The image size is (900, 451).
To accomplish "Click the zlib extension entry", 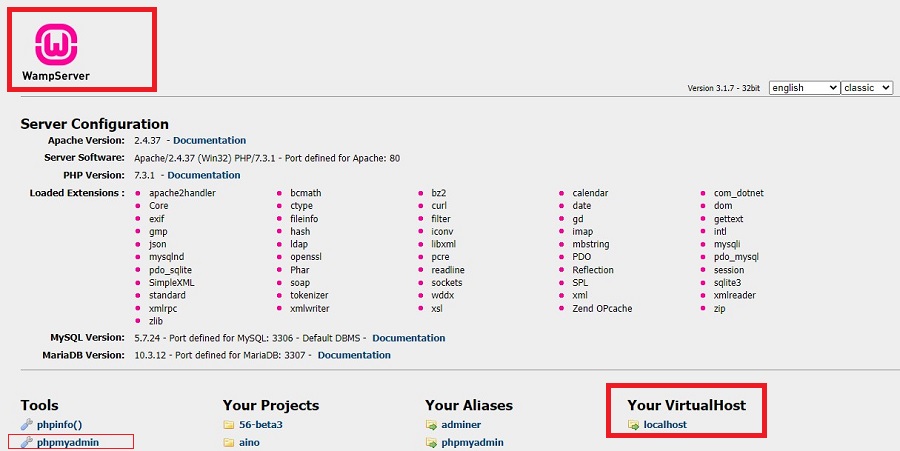I will [x=156, y=321].
